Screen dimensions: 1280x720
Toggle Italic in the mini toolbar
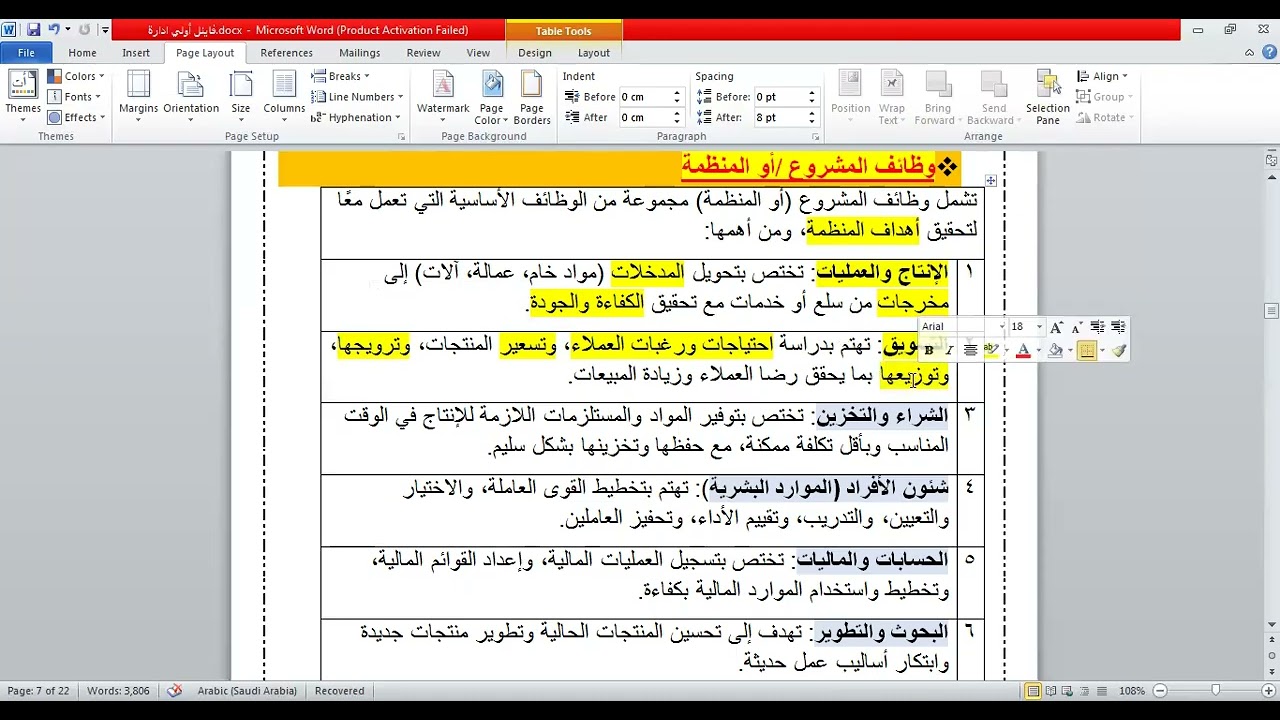coord(949,350)
